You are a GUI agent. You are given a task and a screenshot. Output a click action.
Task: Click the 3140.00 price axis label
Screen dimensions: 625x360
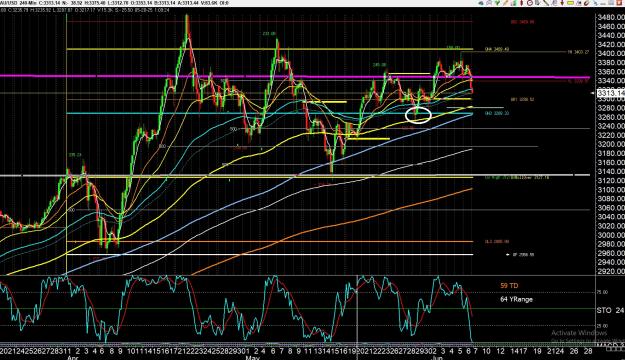pos(611,171)
